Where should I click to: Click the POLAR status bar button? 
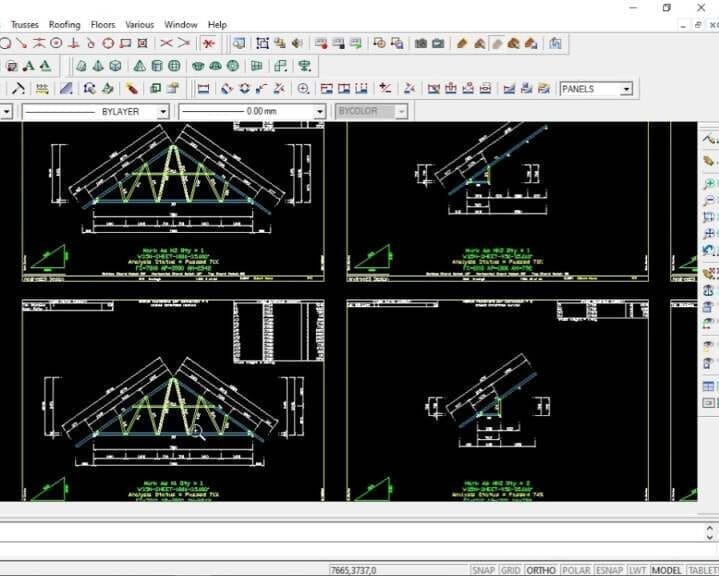[575, 570]
